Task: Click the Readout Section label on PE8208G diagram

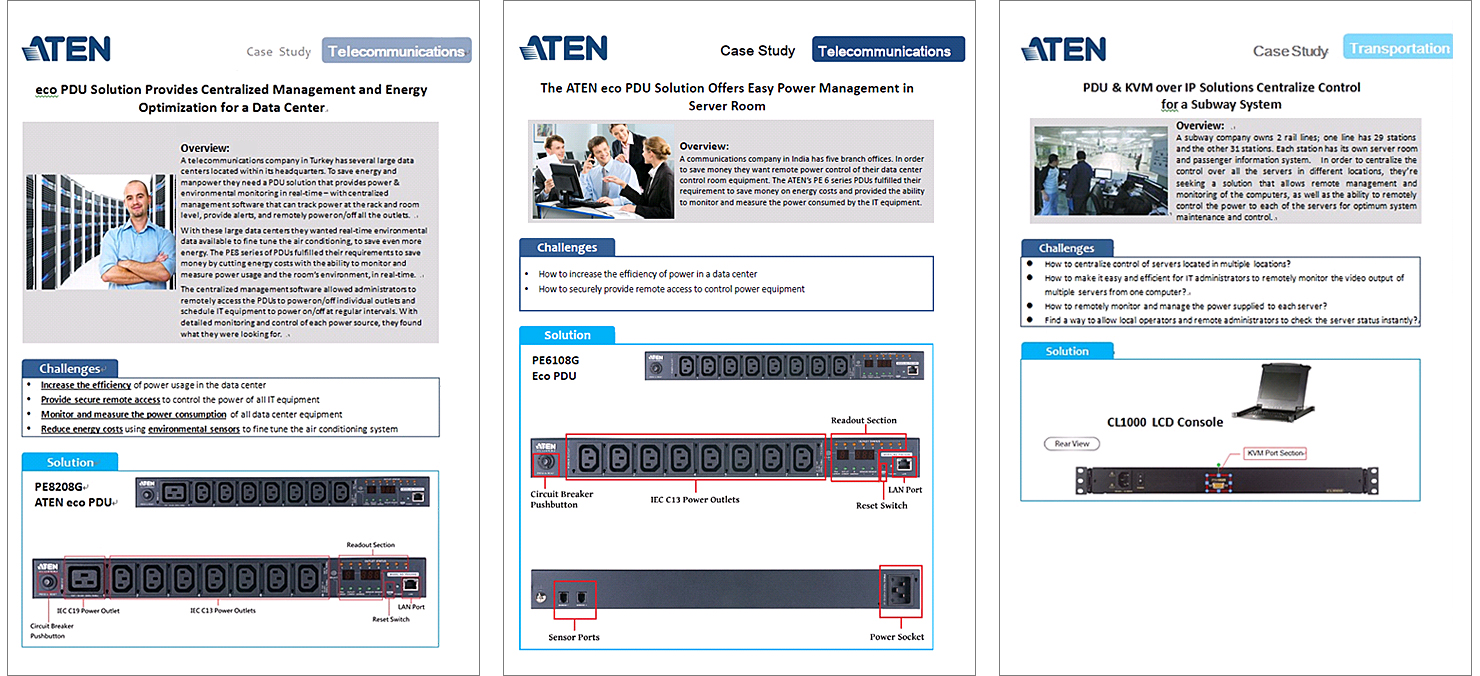Action: coord(370,545)
